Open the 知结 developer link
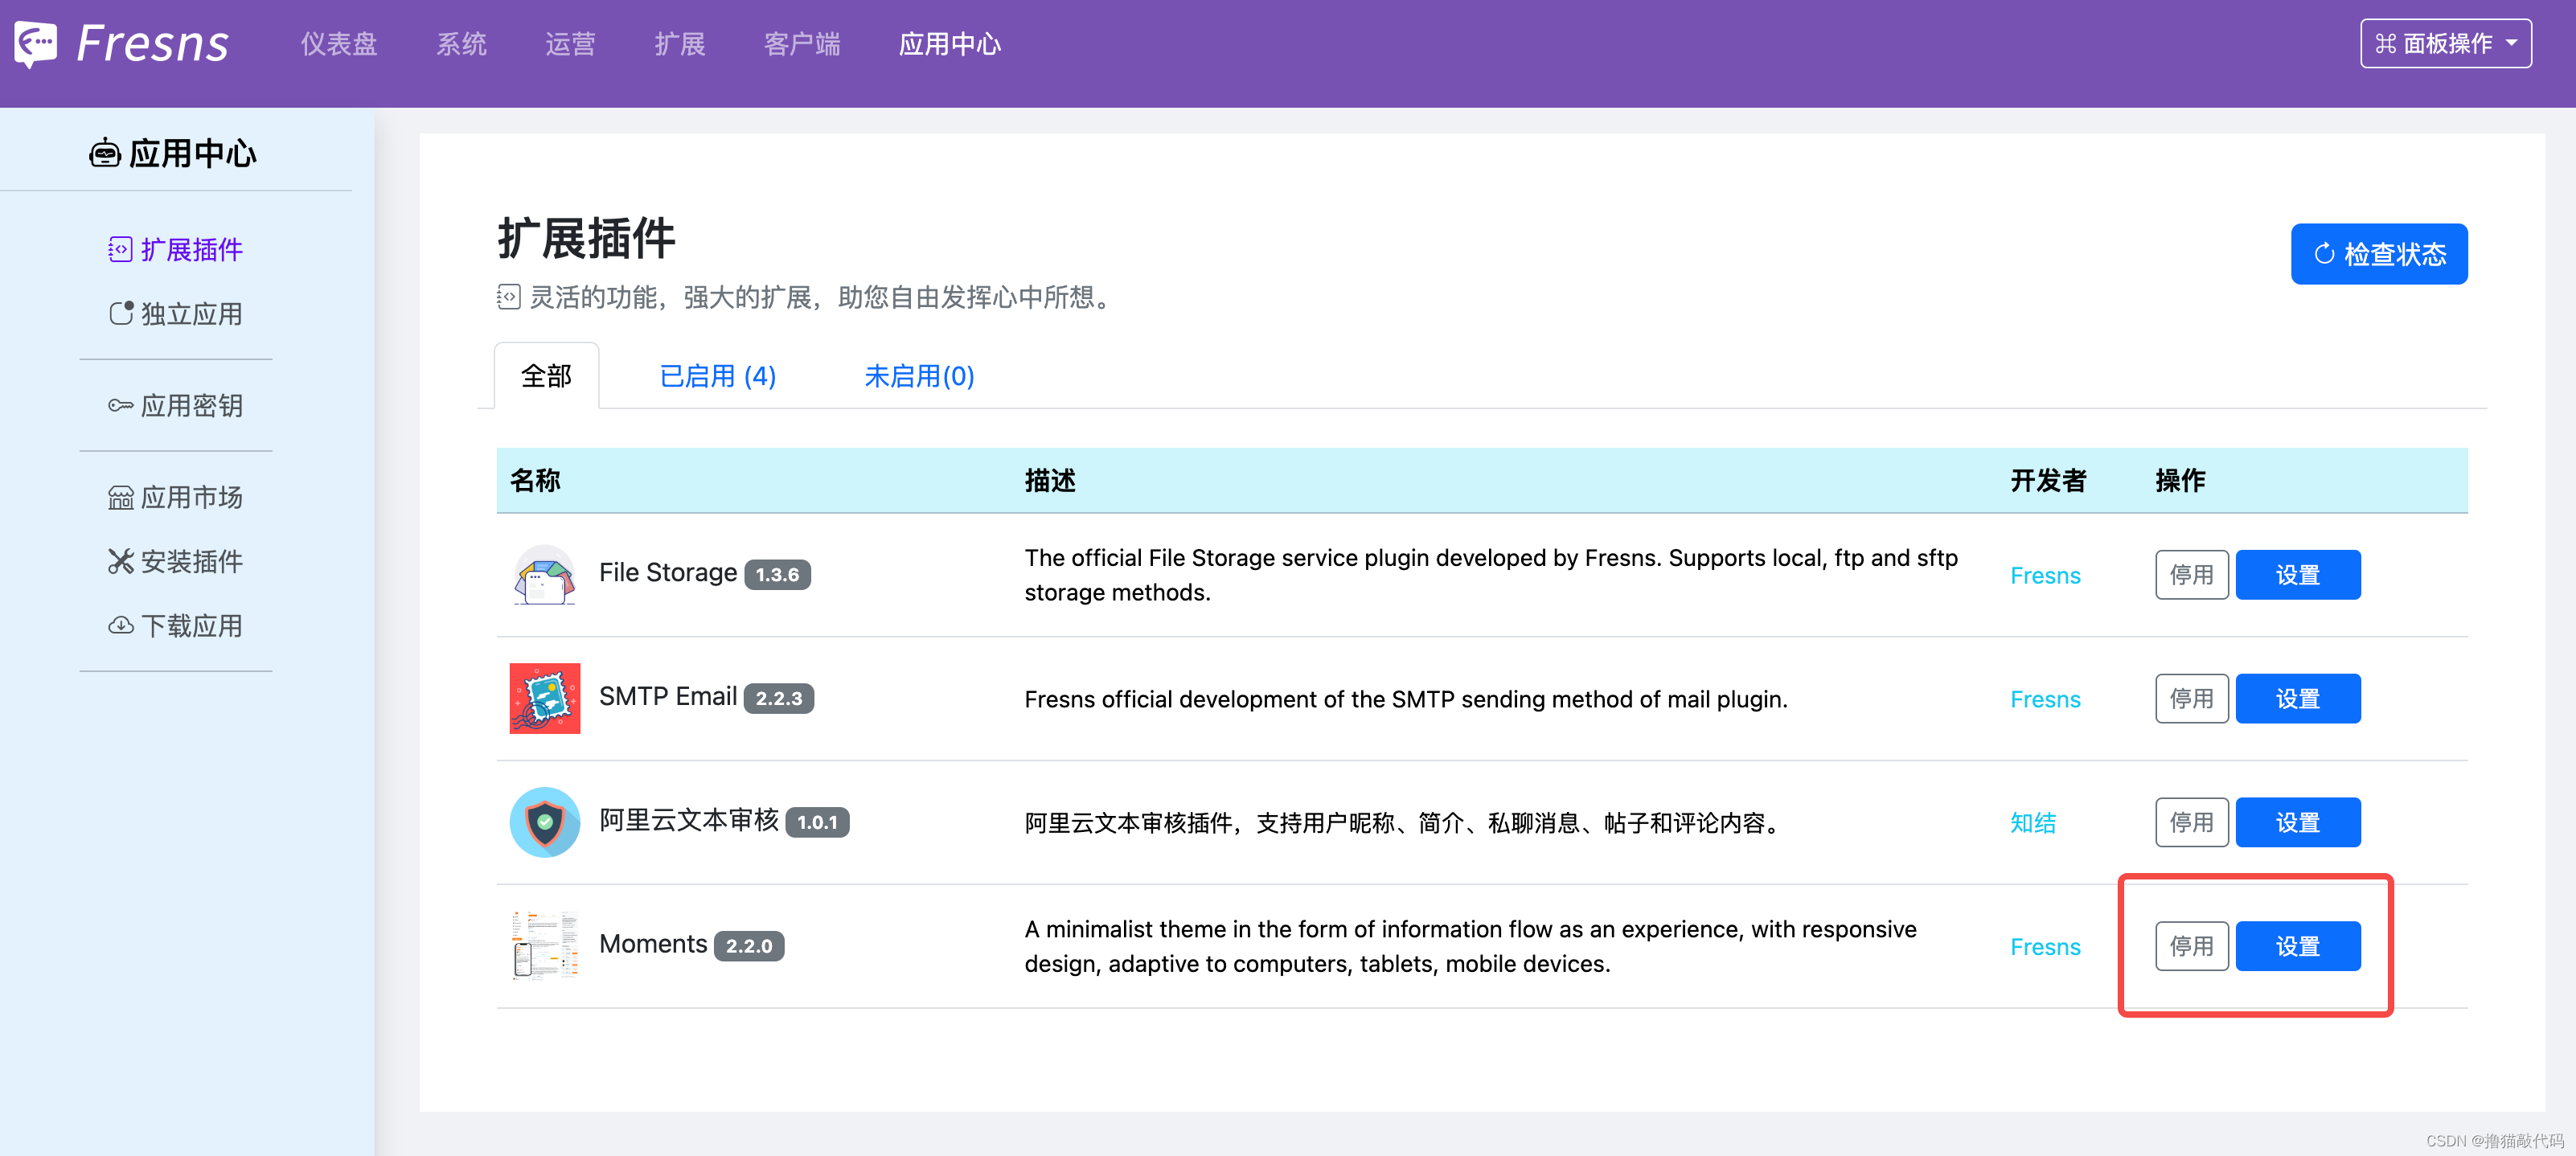 click(x=2032, y=823)
